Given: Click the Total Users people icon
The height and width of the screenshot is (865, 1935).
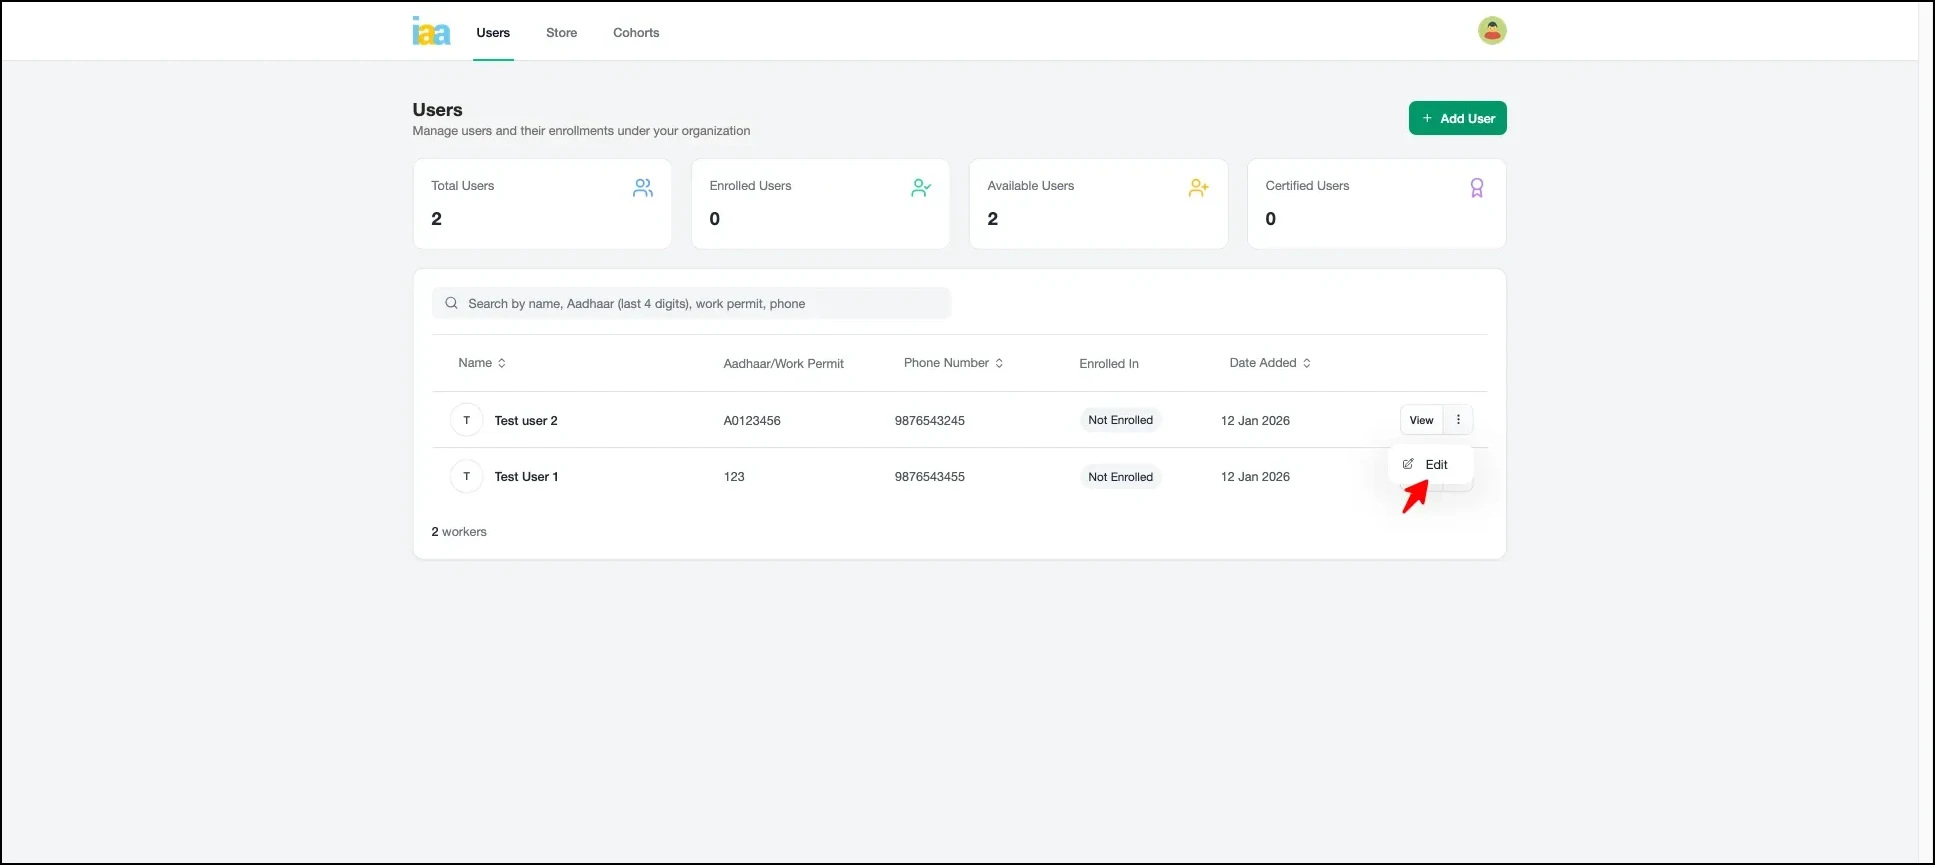Looking at the screenshot, I should [x=642, y=188].
